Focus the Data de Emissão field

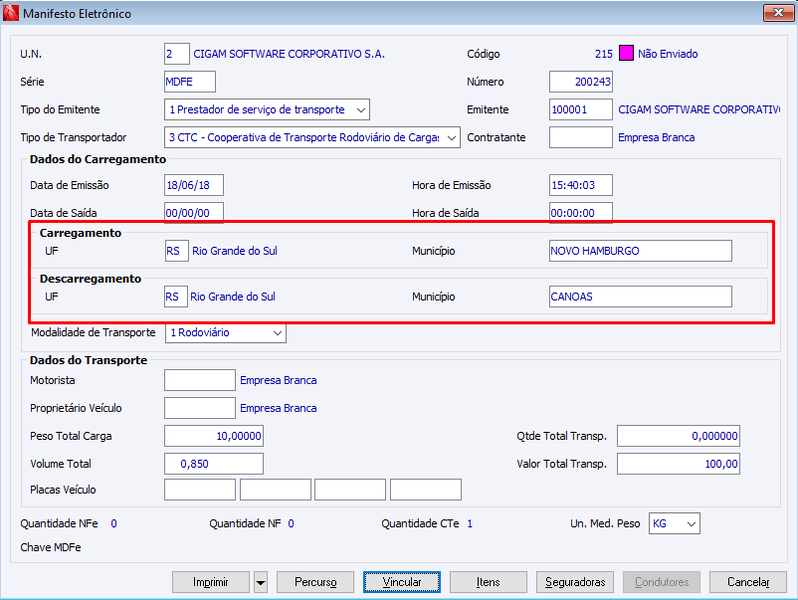click(194, 185)
